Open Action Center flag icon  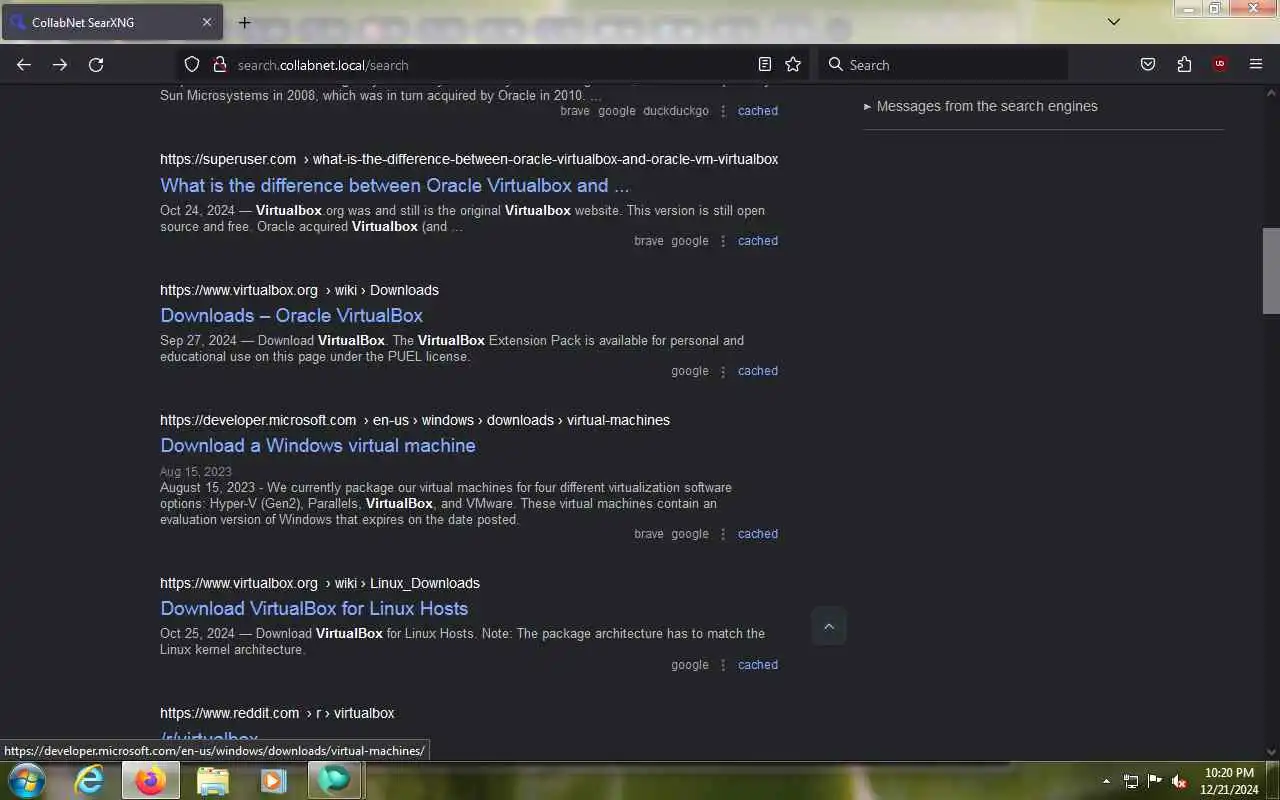click(x=1155, y=781)
